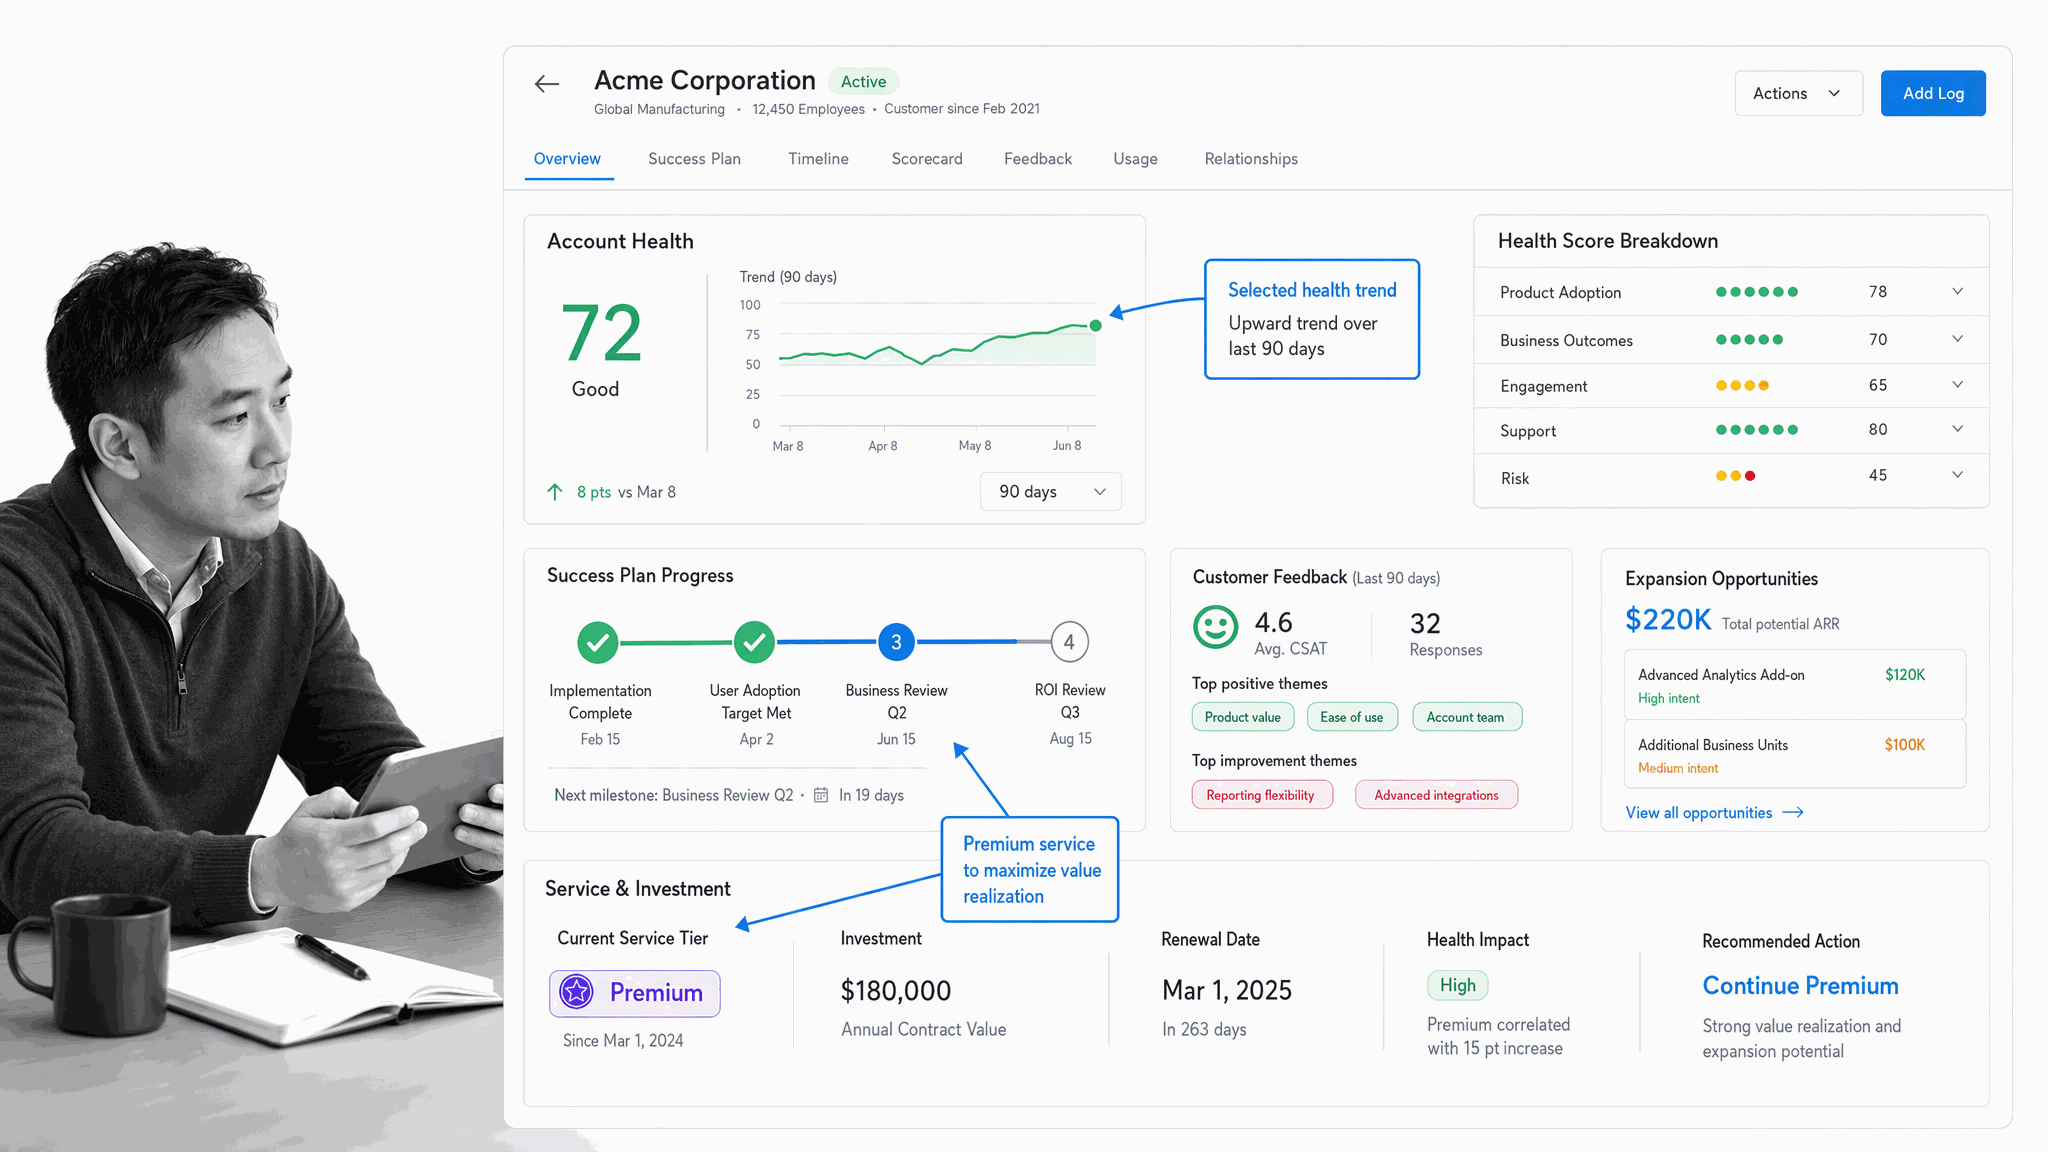
Task: Click the User Adoption Target Met checkmark
Action: [x=754, y=642]
